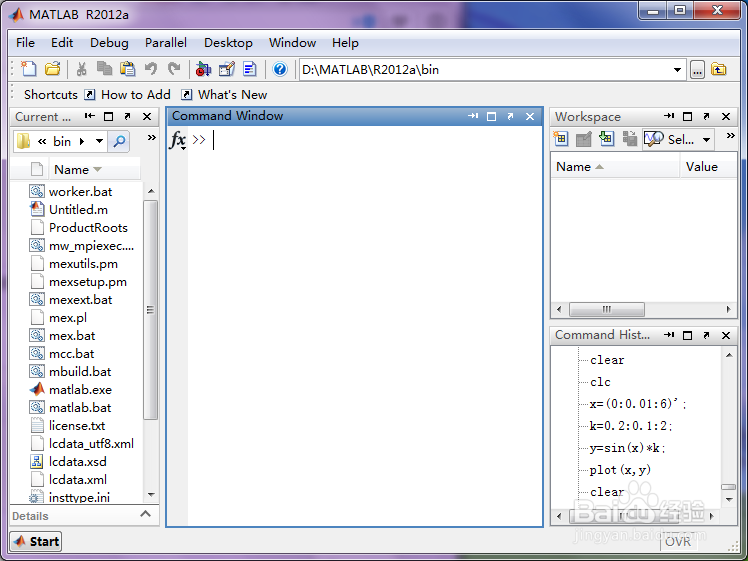The image size is (748, 561).
Task: Undock the Workspace panel
Action: [x=706, y=116]
